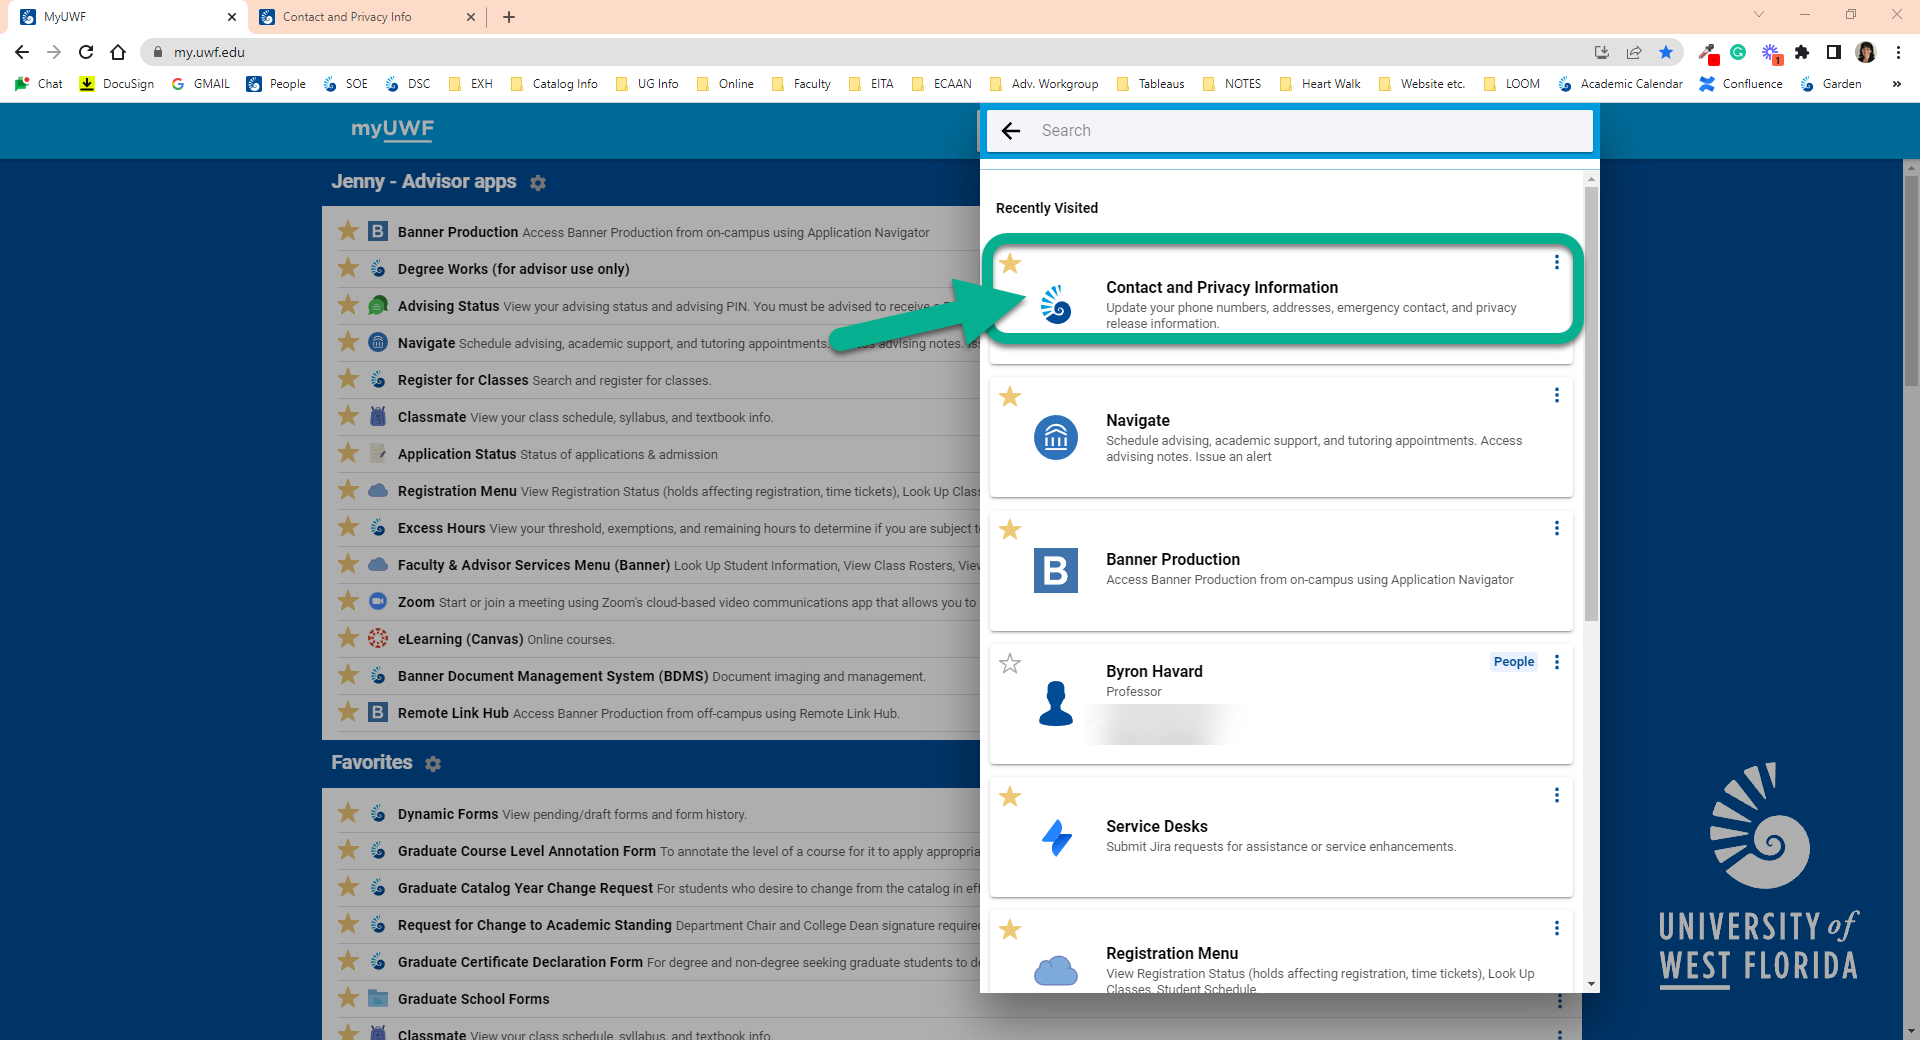Viewport: 1920px width, 1040px height.
Task: Open three-dot menu on Byron Havard card
Action: 1556,662
